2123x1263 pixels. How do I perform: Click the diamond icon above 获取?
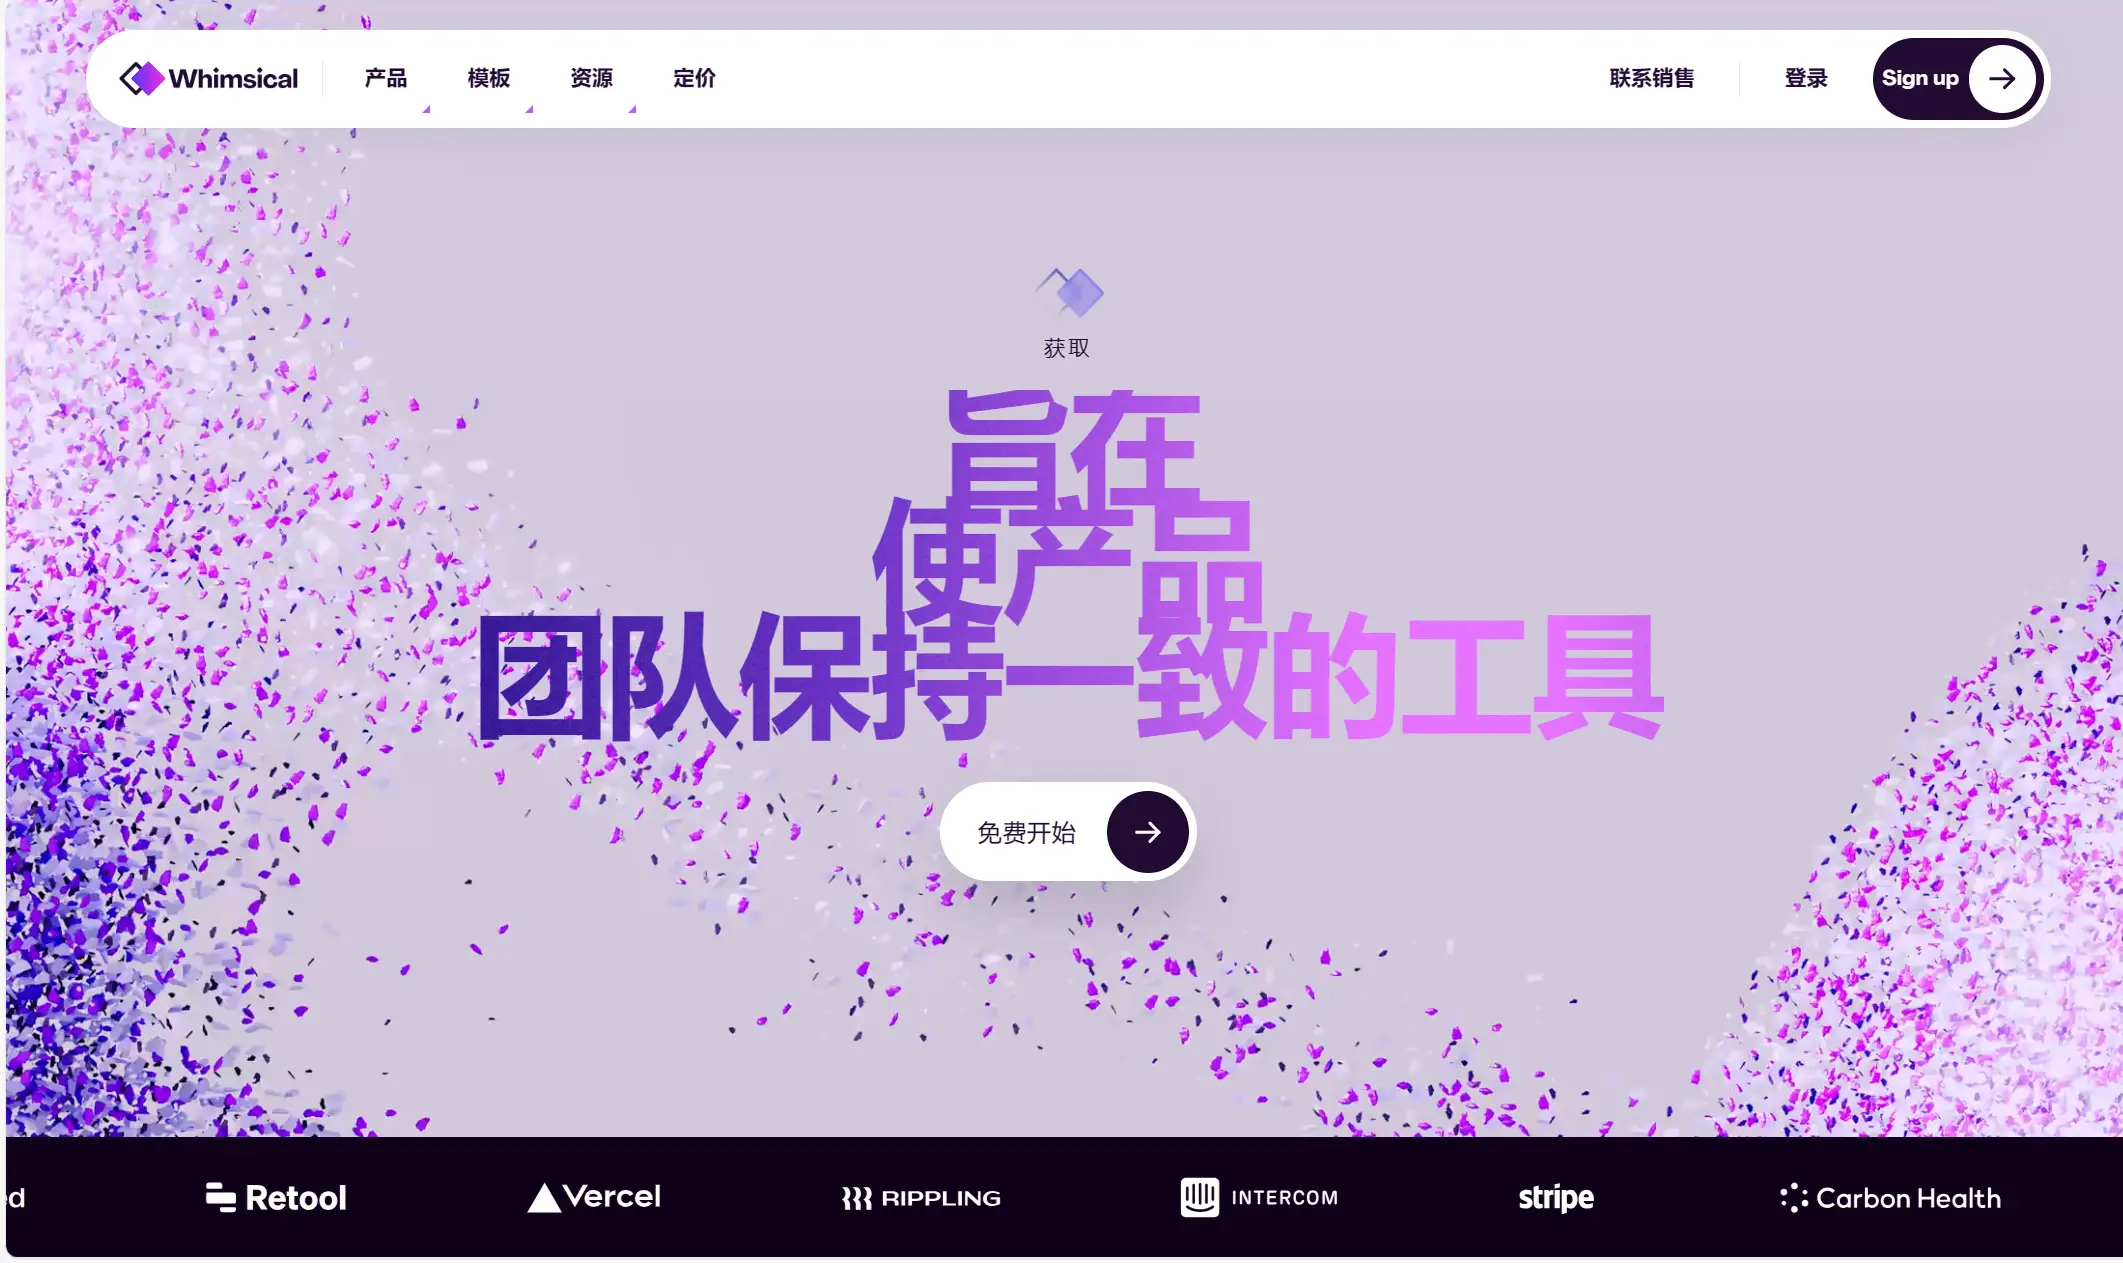[x=1069, y=292]
